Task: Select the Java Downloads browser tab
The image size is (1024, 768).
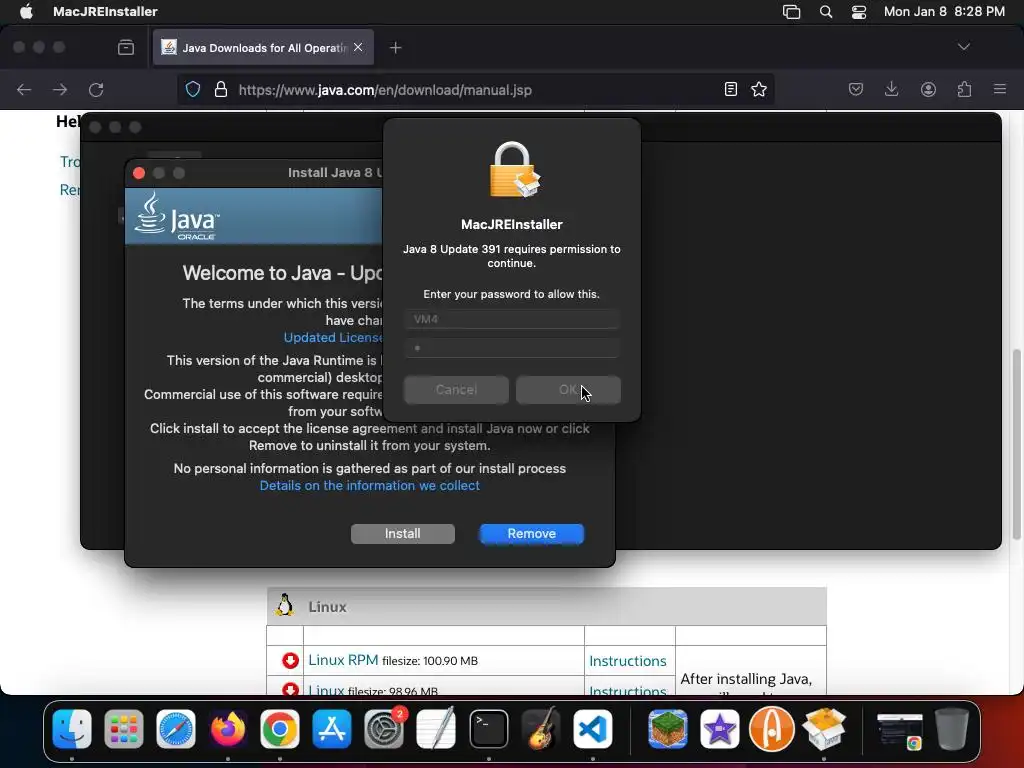Action: pos(263,48)
